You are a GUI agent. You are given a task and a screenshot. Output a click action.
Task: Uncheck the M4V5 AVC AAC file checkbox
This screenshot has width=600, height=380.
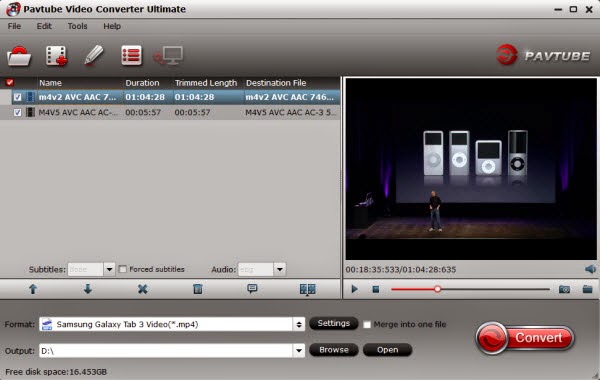[17, 113]
